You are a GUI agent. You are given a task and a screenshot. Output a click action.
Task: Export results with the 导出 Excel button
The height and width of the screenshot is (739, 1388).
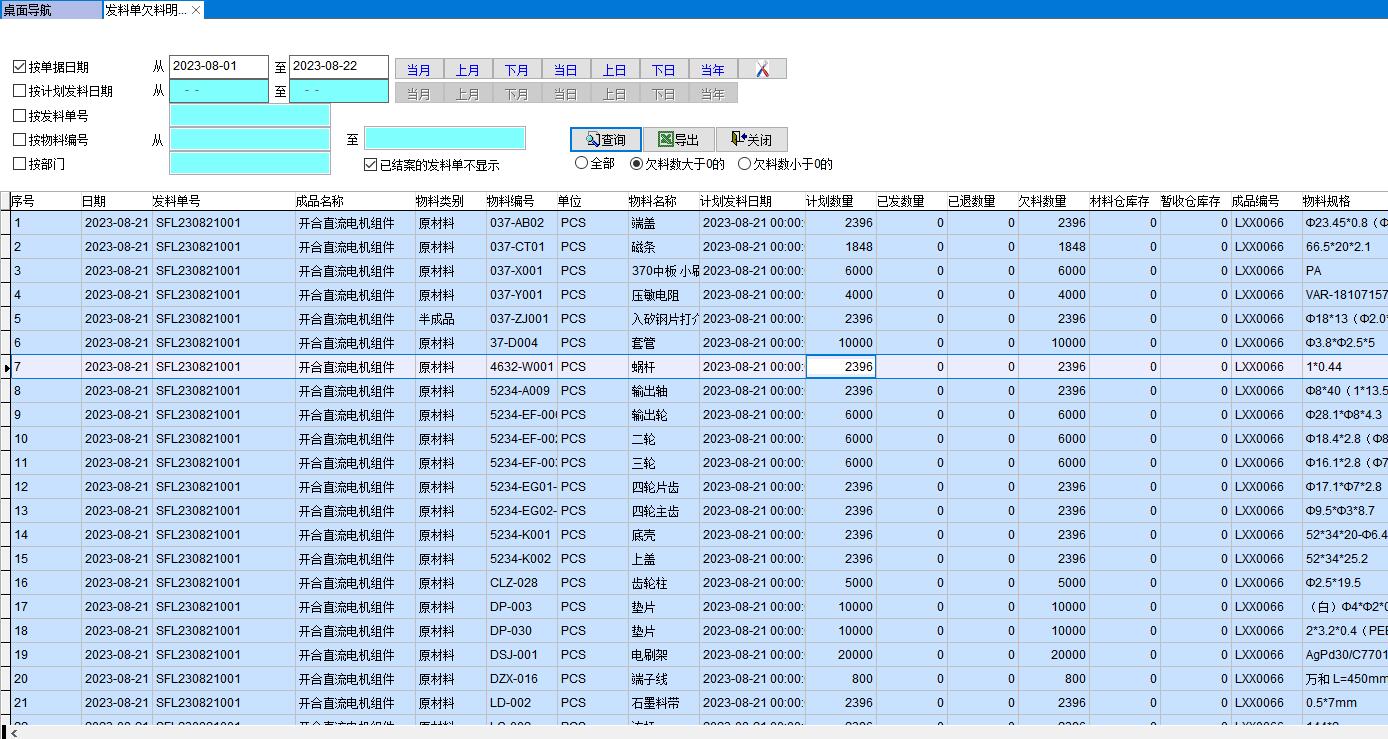(x=678, y=140)
